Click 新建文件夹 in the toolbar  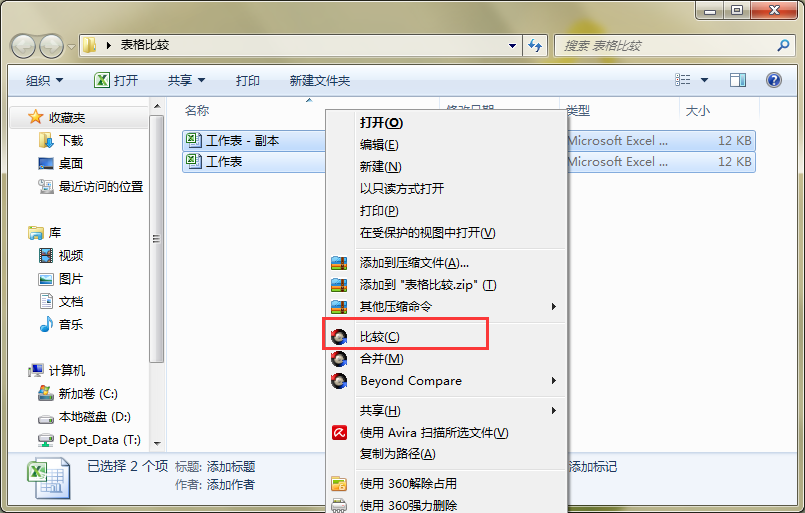[x=320, y=81]
